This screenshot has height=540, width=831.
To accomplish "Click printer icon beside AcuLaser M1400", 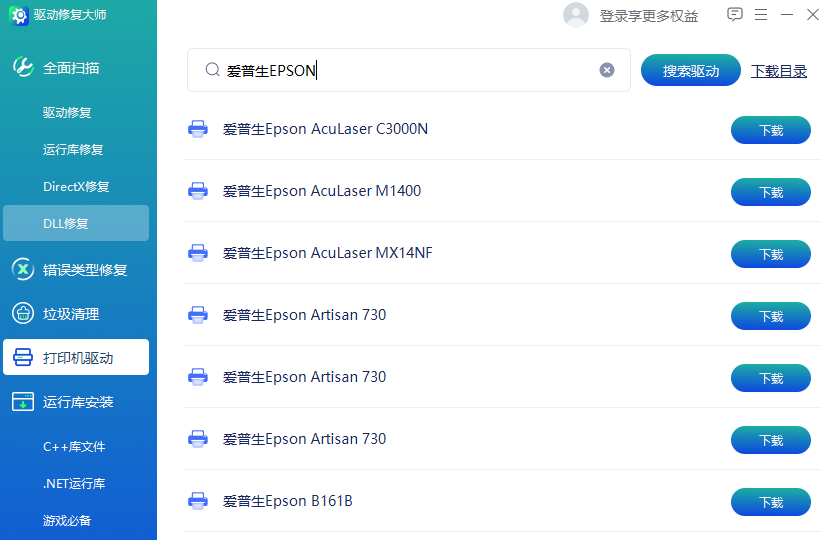I will (198, 191).
